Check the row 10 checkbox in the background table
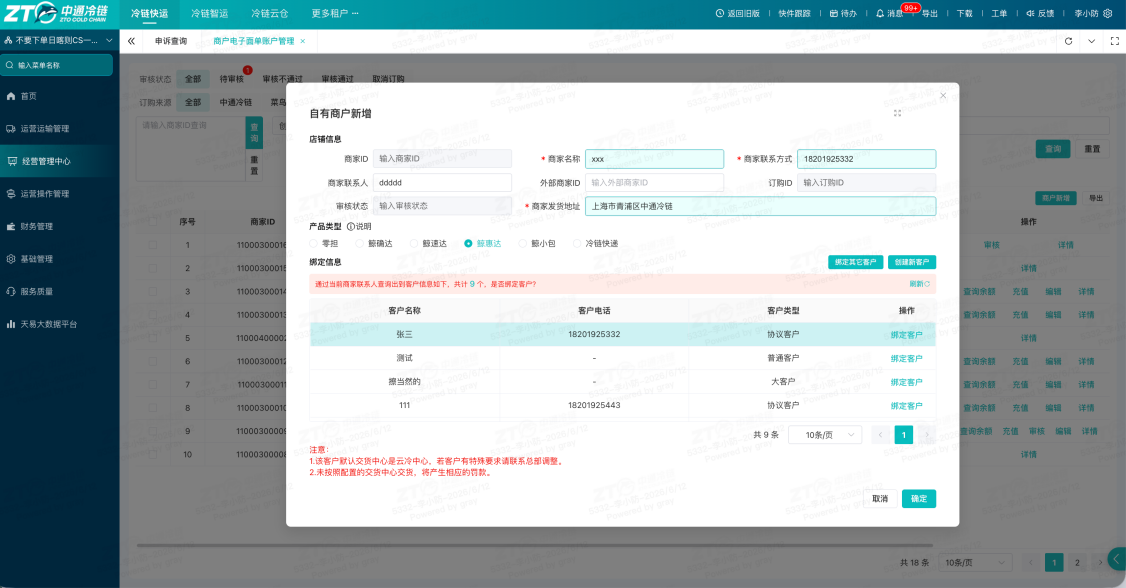This screenshot has height=588, width=1126. tap(152, 454)
